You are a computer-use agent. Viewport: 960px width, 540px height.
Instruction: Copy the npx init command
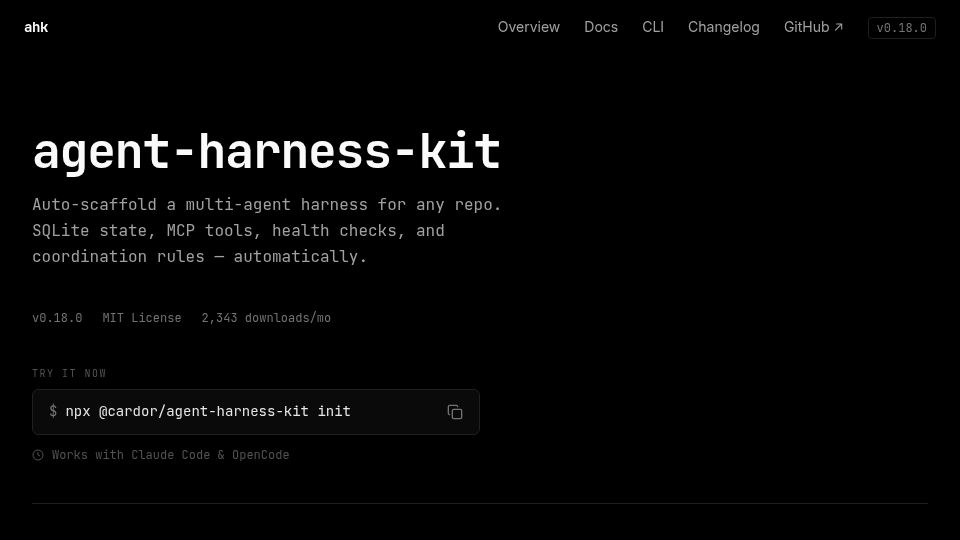pyautogui.click(x=454, y=412)
